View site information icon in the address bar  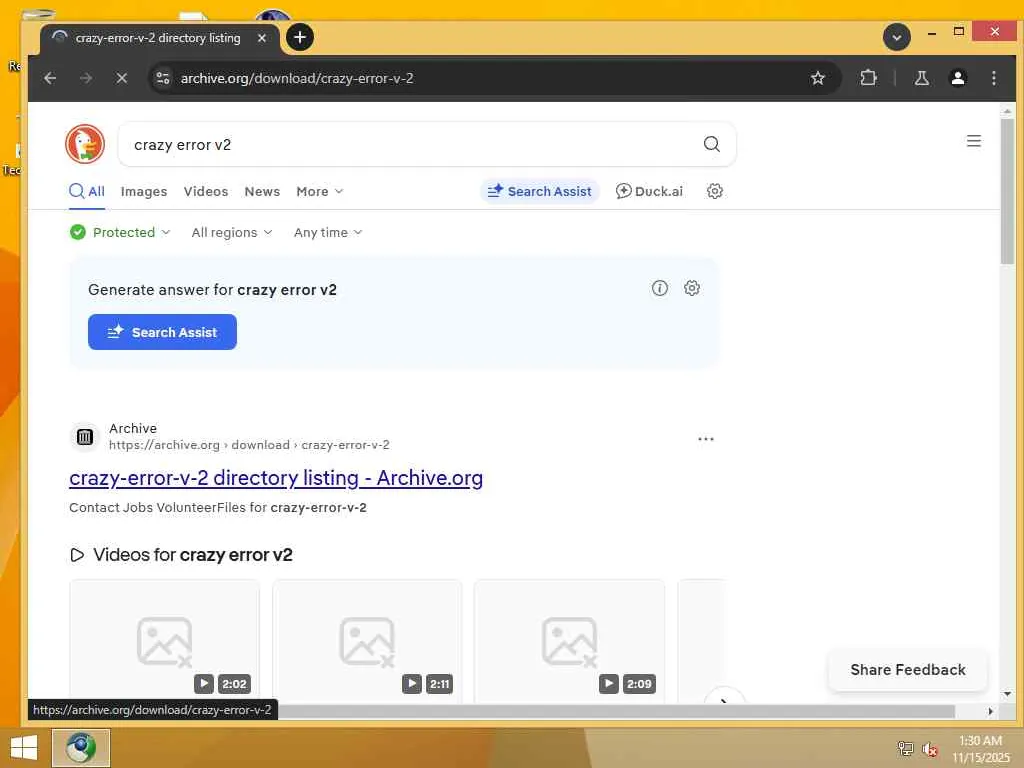click(163, 78)
